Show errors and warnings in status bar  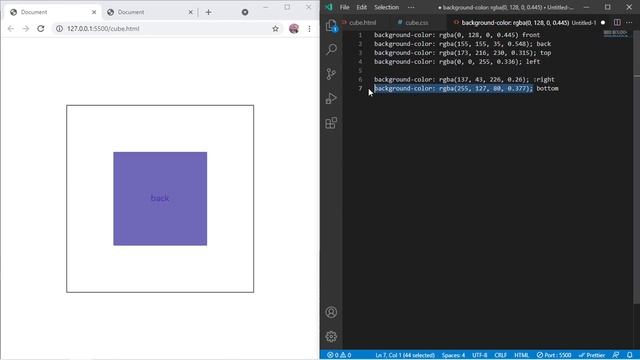(339, 355)
